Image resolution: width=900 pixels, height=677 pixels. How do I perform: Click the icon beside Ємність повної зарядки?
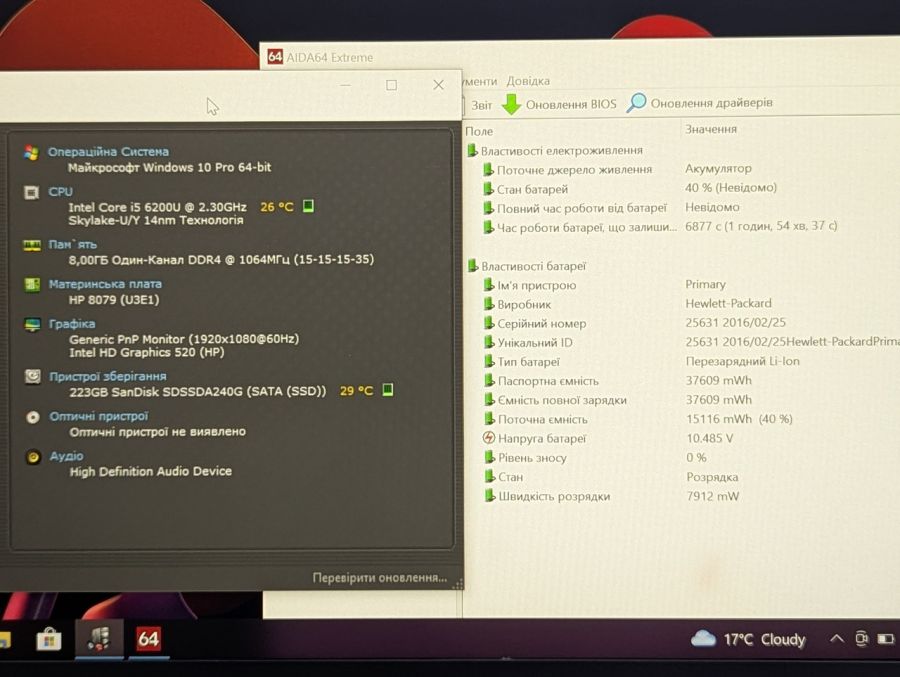coord(490,400)
